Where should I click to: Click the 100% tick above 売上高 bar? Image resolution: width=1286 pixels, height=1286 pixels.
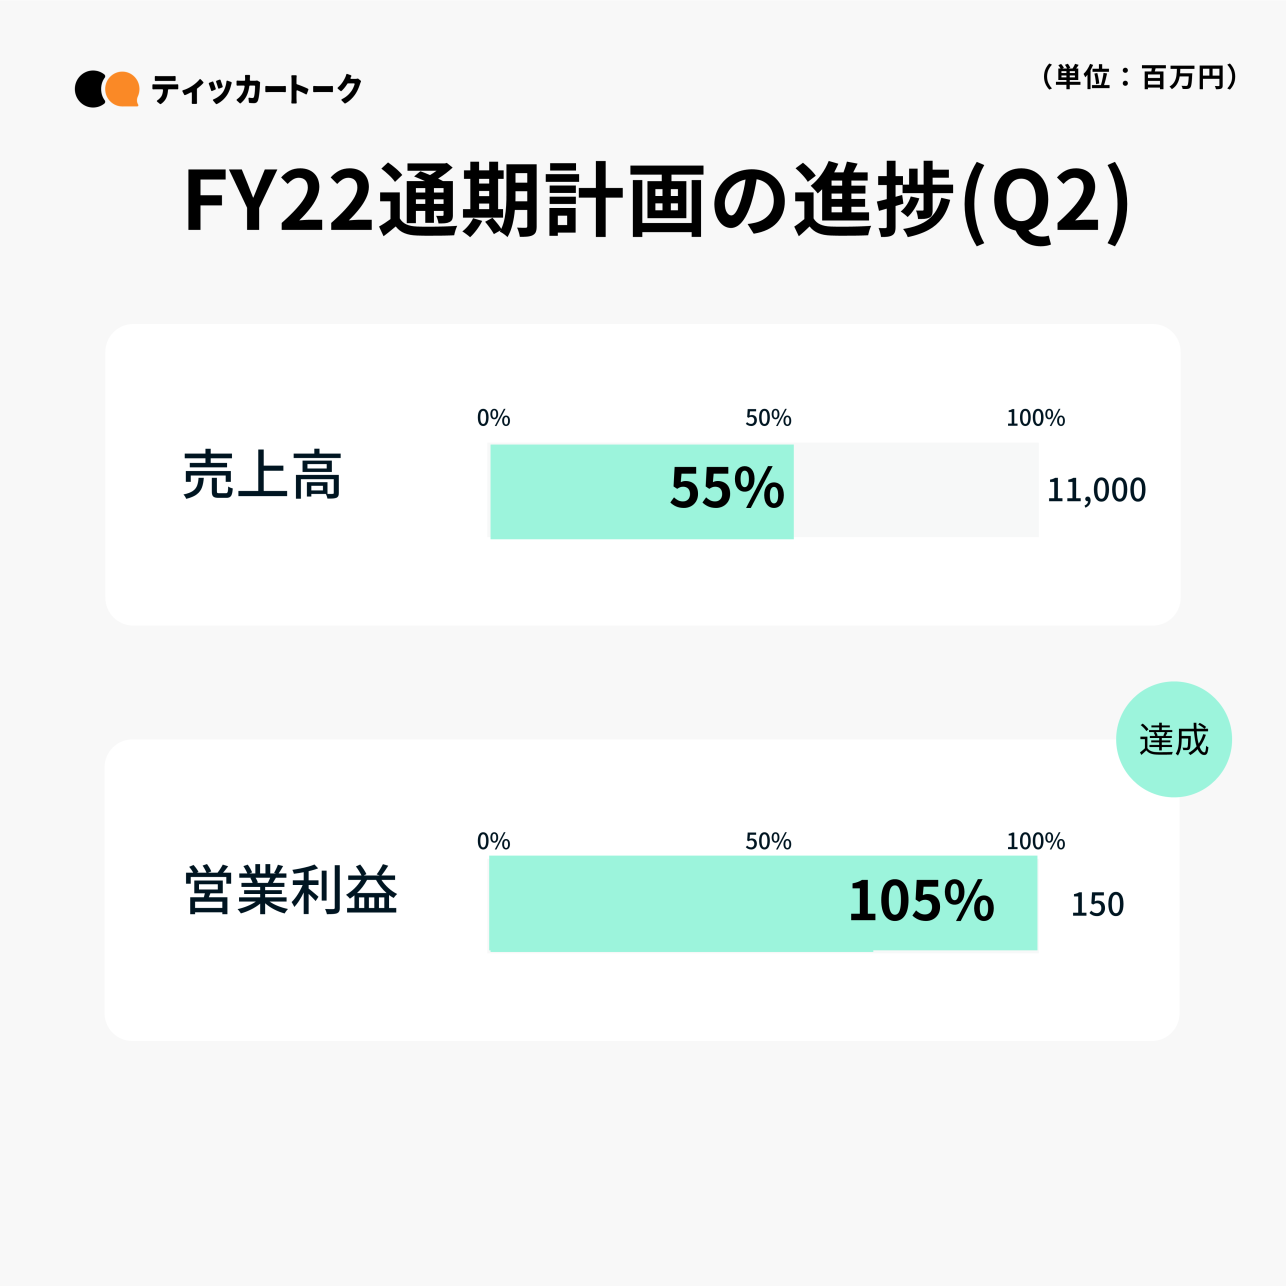1035,418
